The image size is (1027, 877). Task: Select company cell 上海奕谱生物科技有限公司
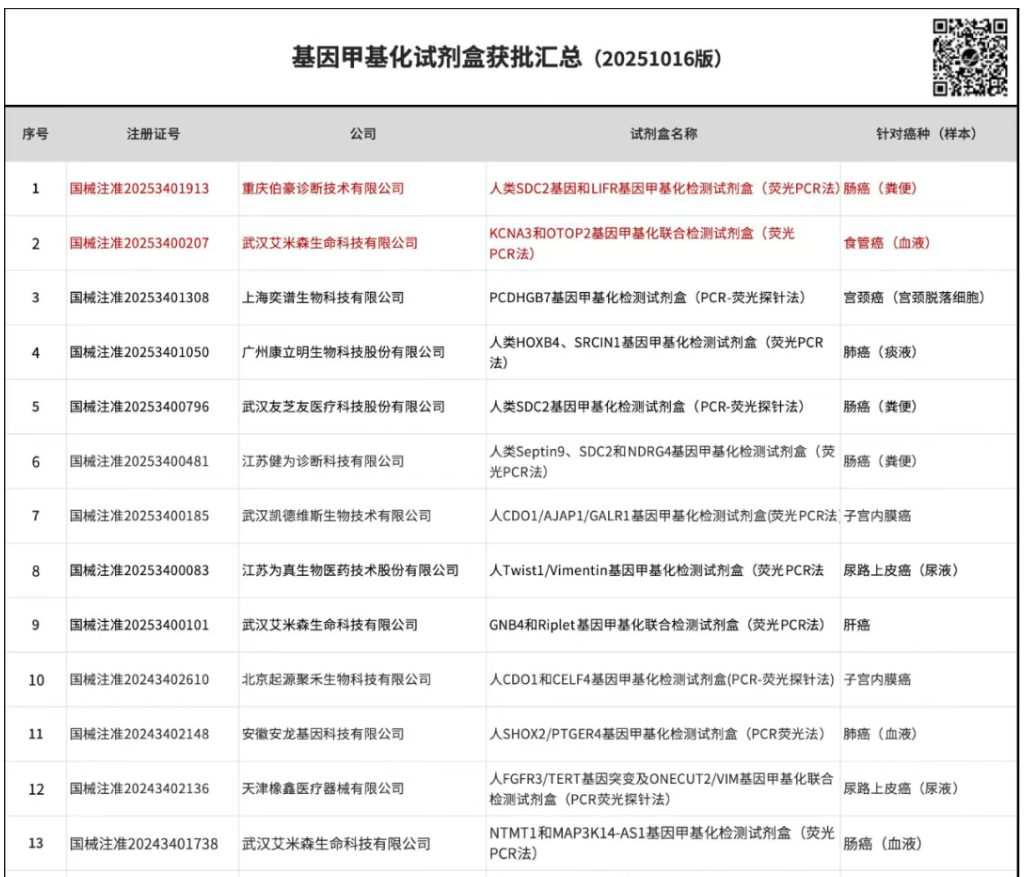click(322, 298)
